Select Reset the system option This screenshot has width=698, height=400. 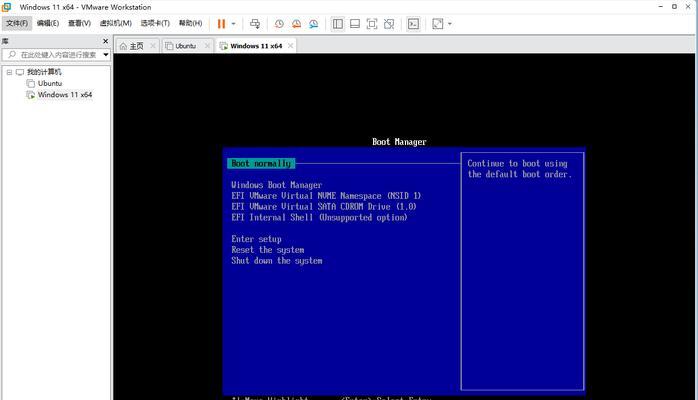(268, 250)
